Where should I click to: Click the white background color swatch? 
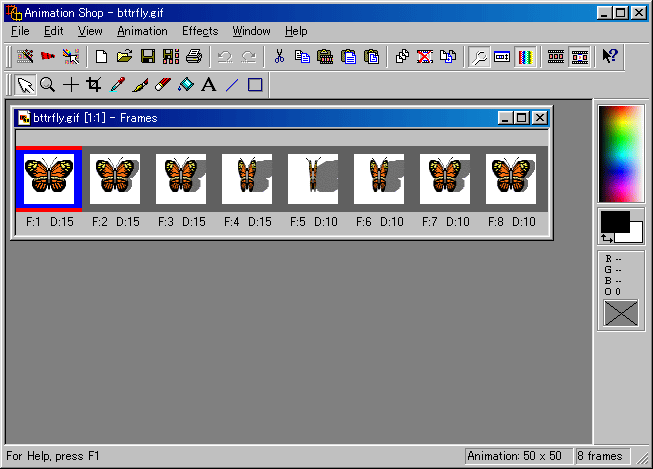[634, 235]
